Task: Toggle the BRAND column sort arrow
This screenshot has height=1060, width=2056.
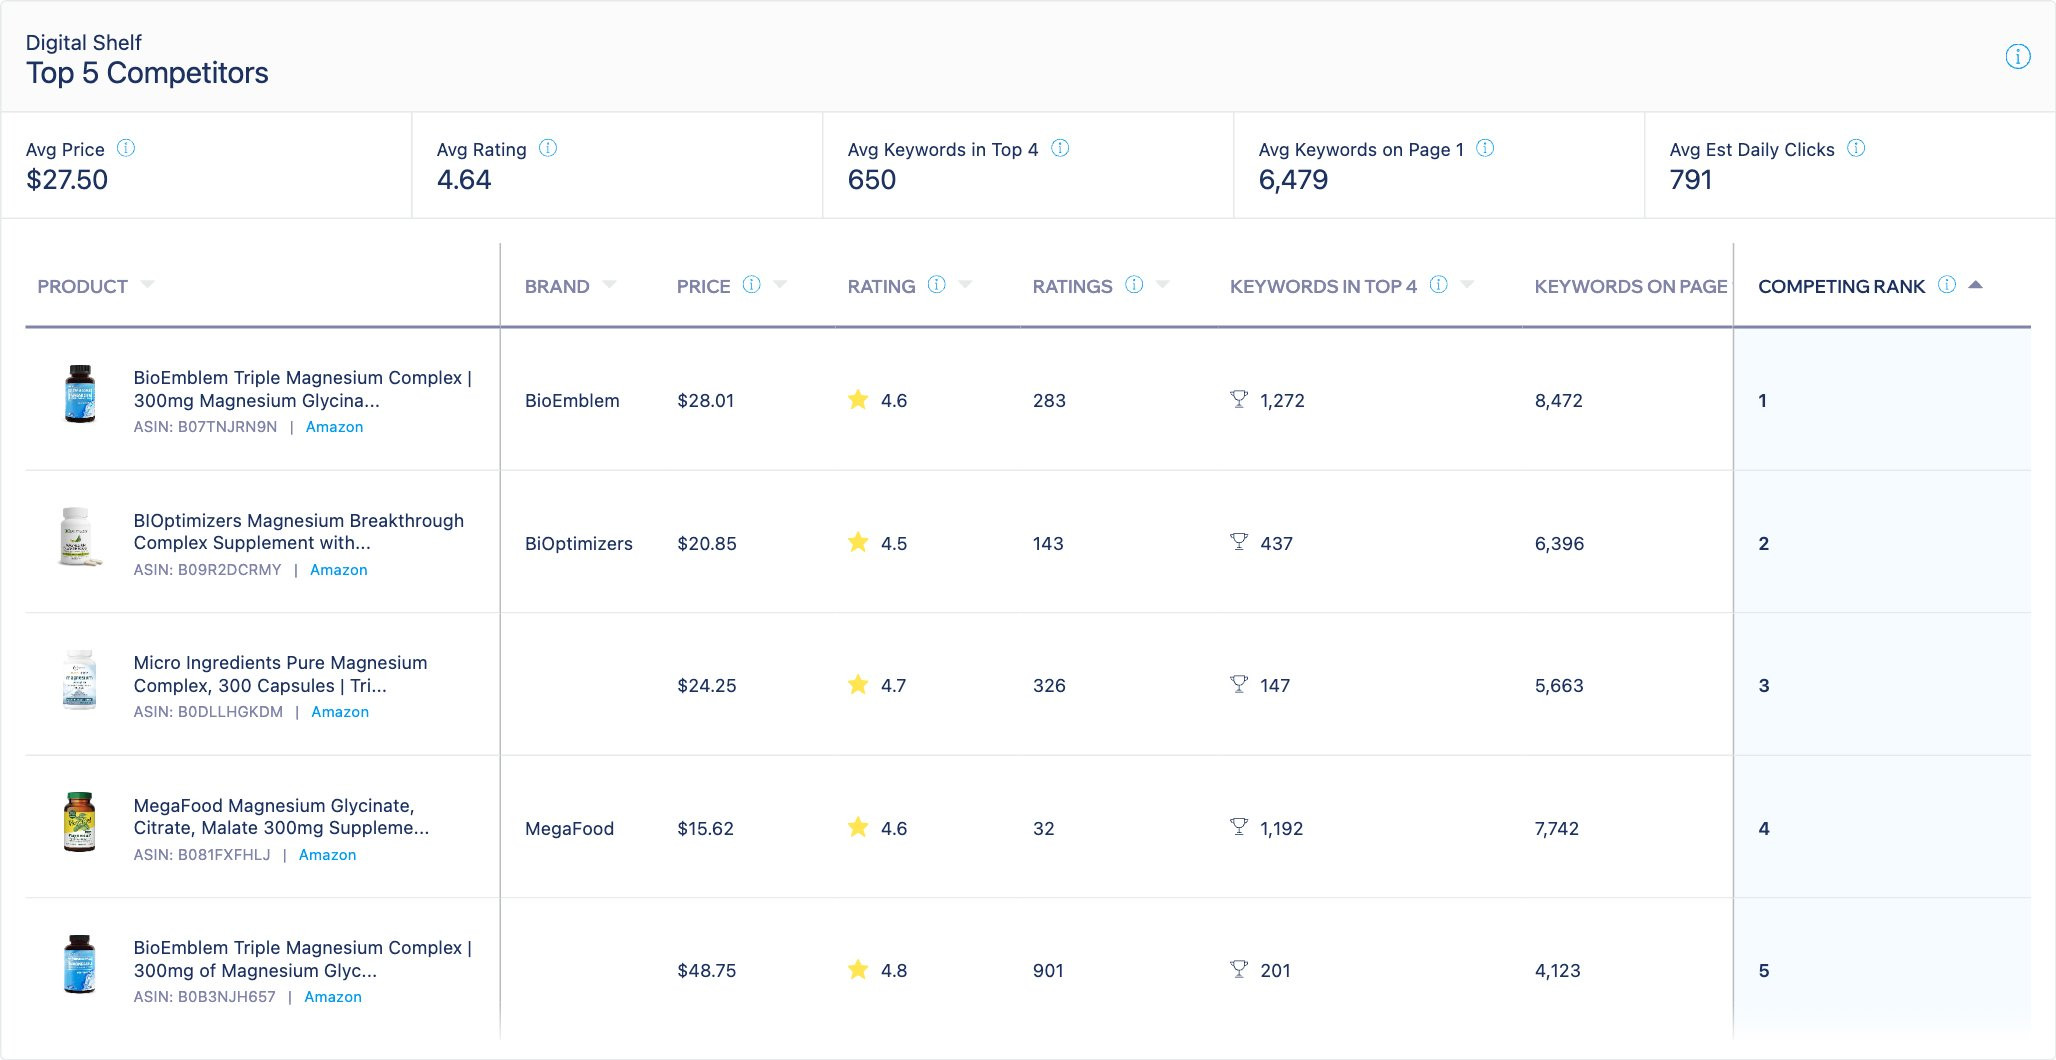Action: tap(610, 285)
